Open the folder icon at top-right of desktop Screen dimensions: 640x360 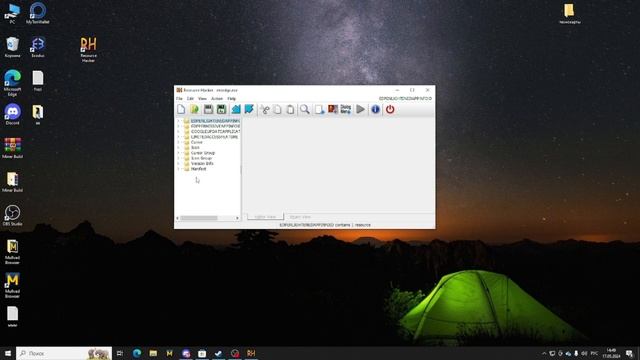pyautogui.click(x=569, y=13)
